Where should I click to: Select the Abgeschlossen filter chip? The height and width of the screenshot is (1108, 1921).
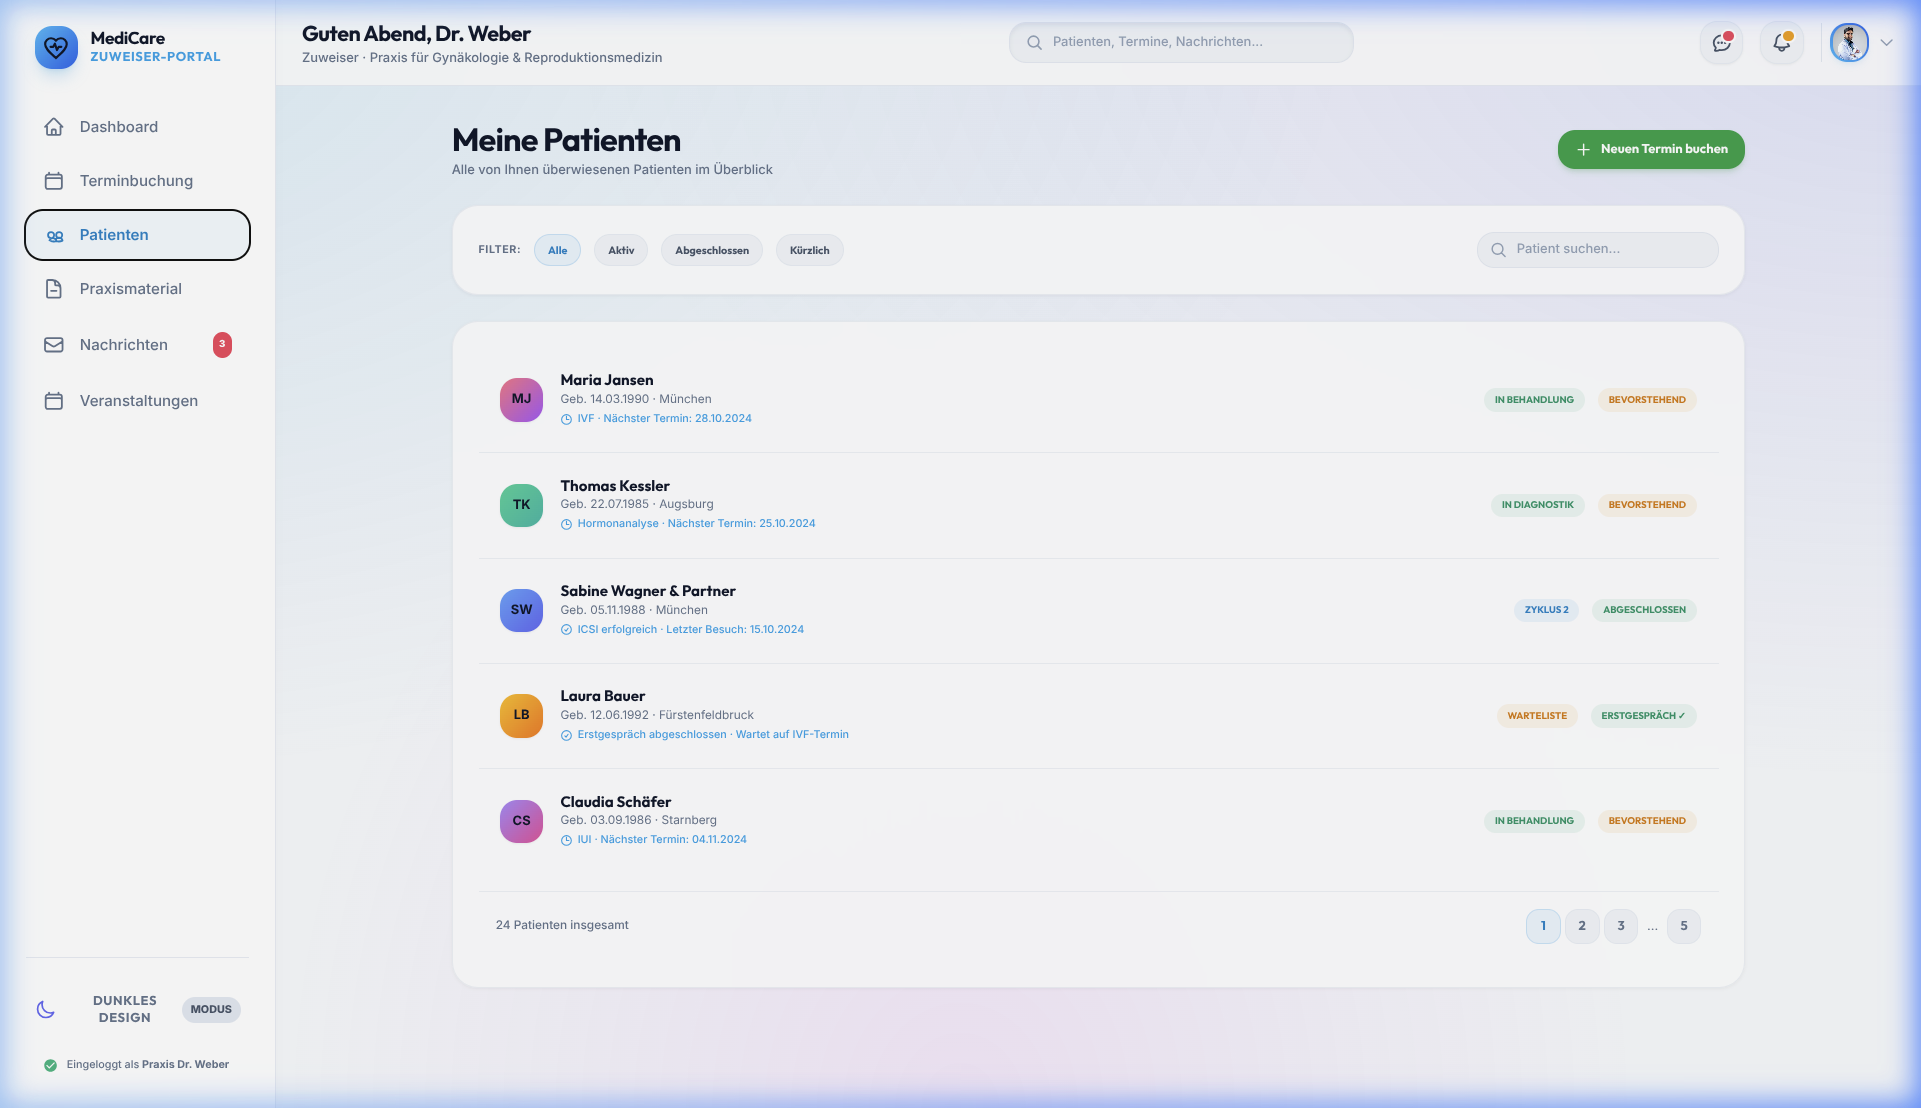coord(712,250)
